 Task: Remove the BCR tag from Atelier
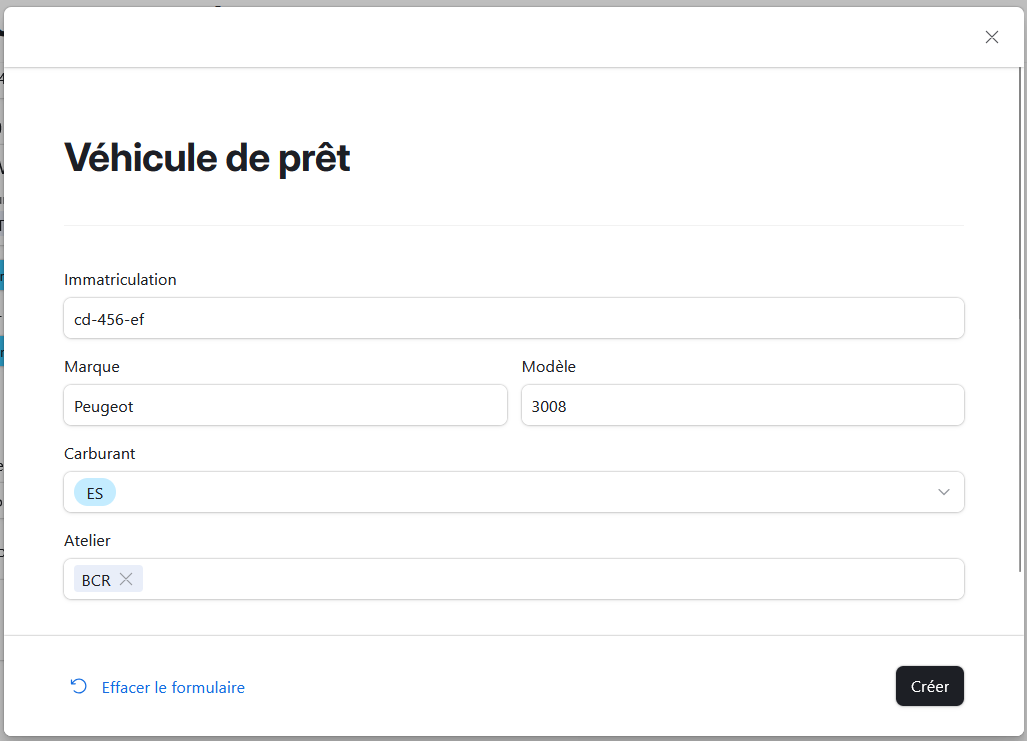[x=126, y=579]
